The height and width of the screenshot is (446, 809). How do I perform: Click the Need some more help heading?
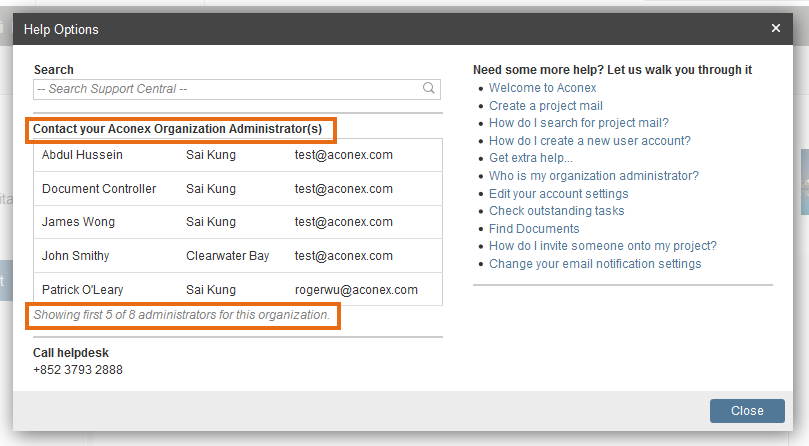(612, 70)
